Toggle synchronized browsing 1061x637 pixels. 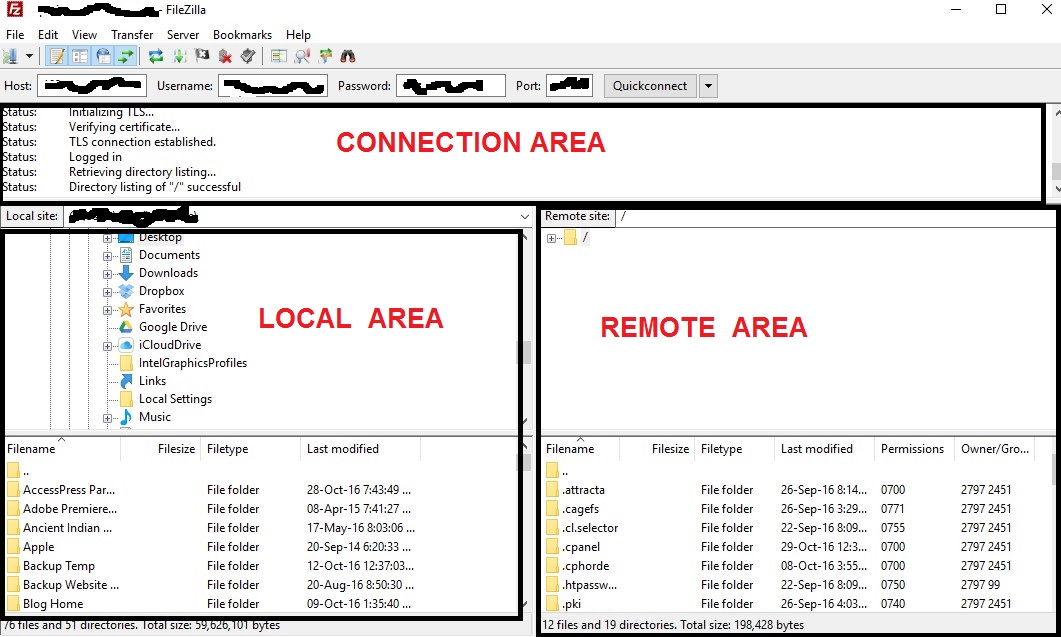click(325, 56)
